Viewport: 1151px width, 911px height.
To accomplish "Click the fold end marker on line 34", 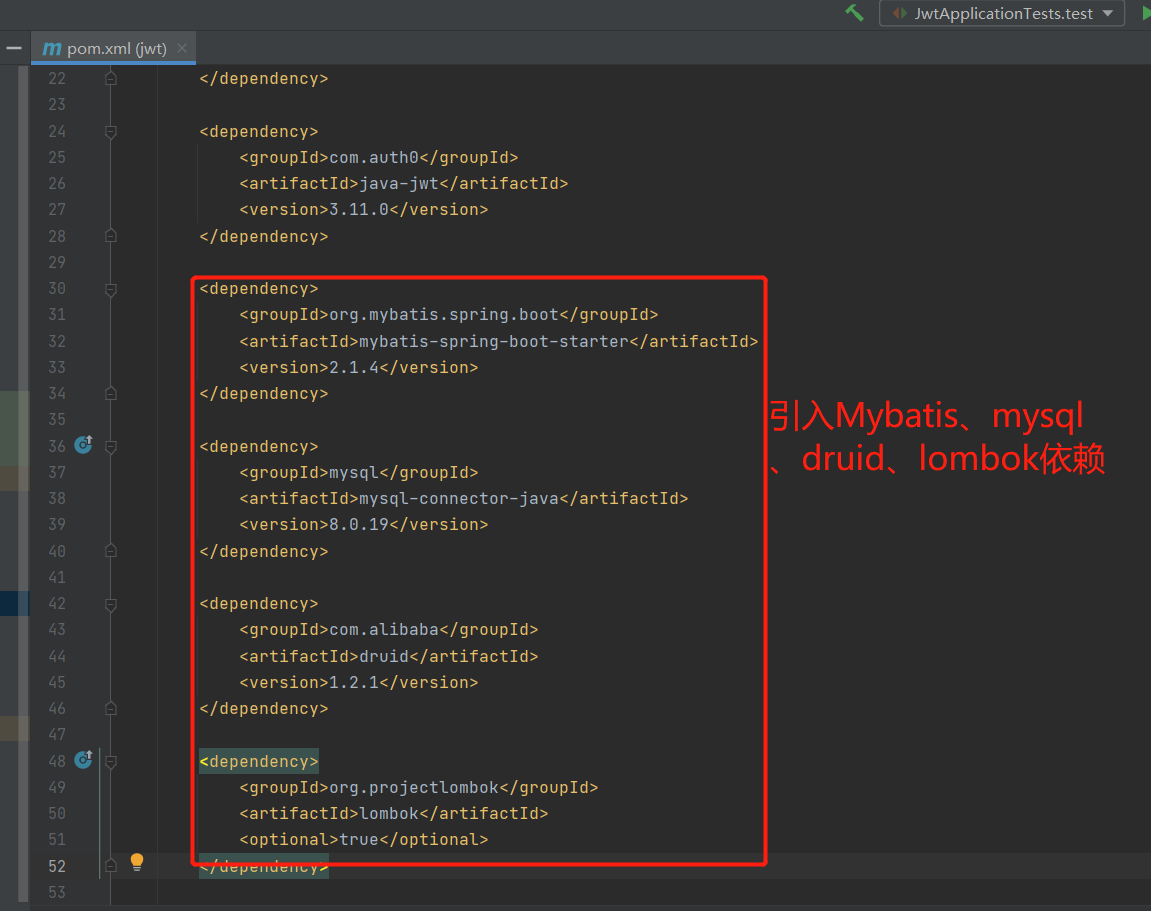I will [x=111, y=393].
